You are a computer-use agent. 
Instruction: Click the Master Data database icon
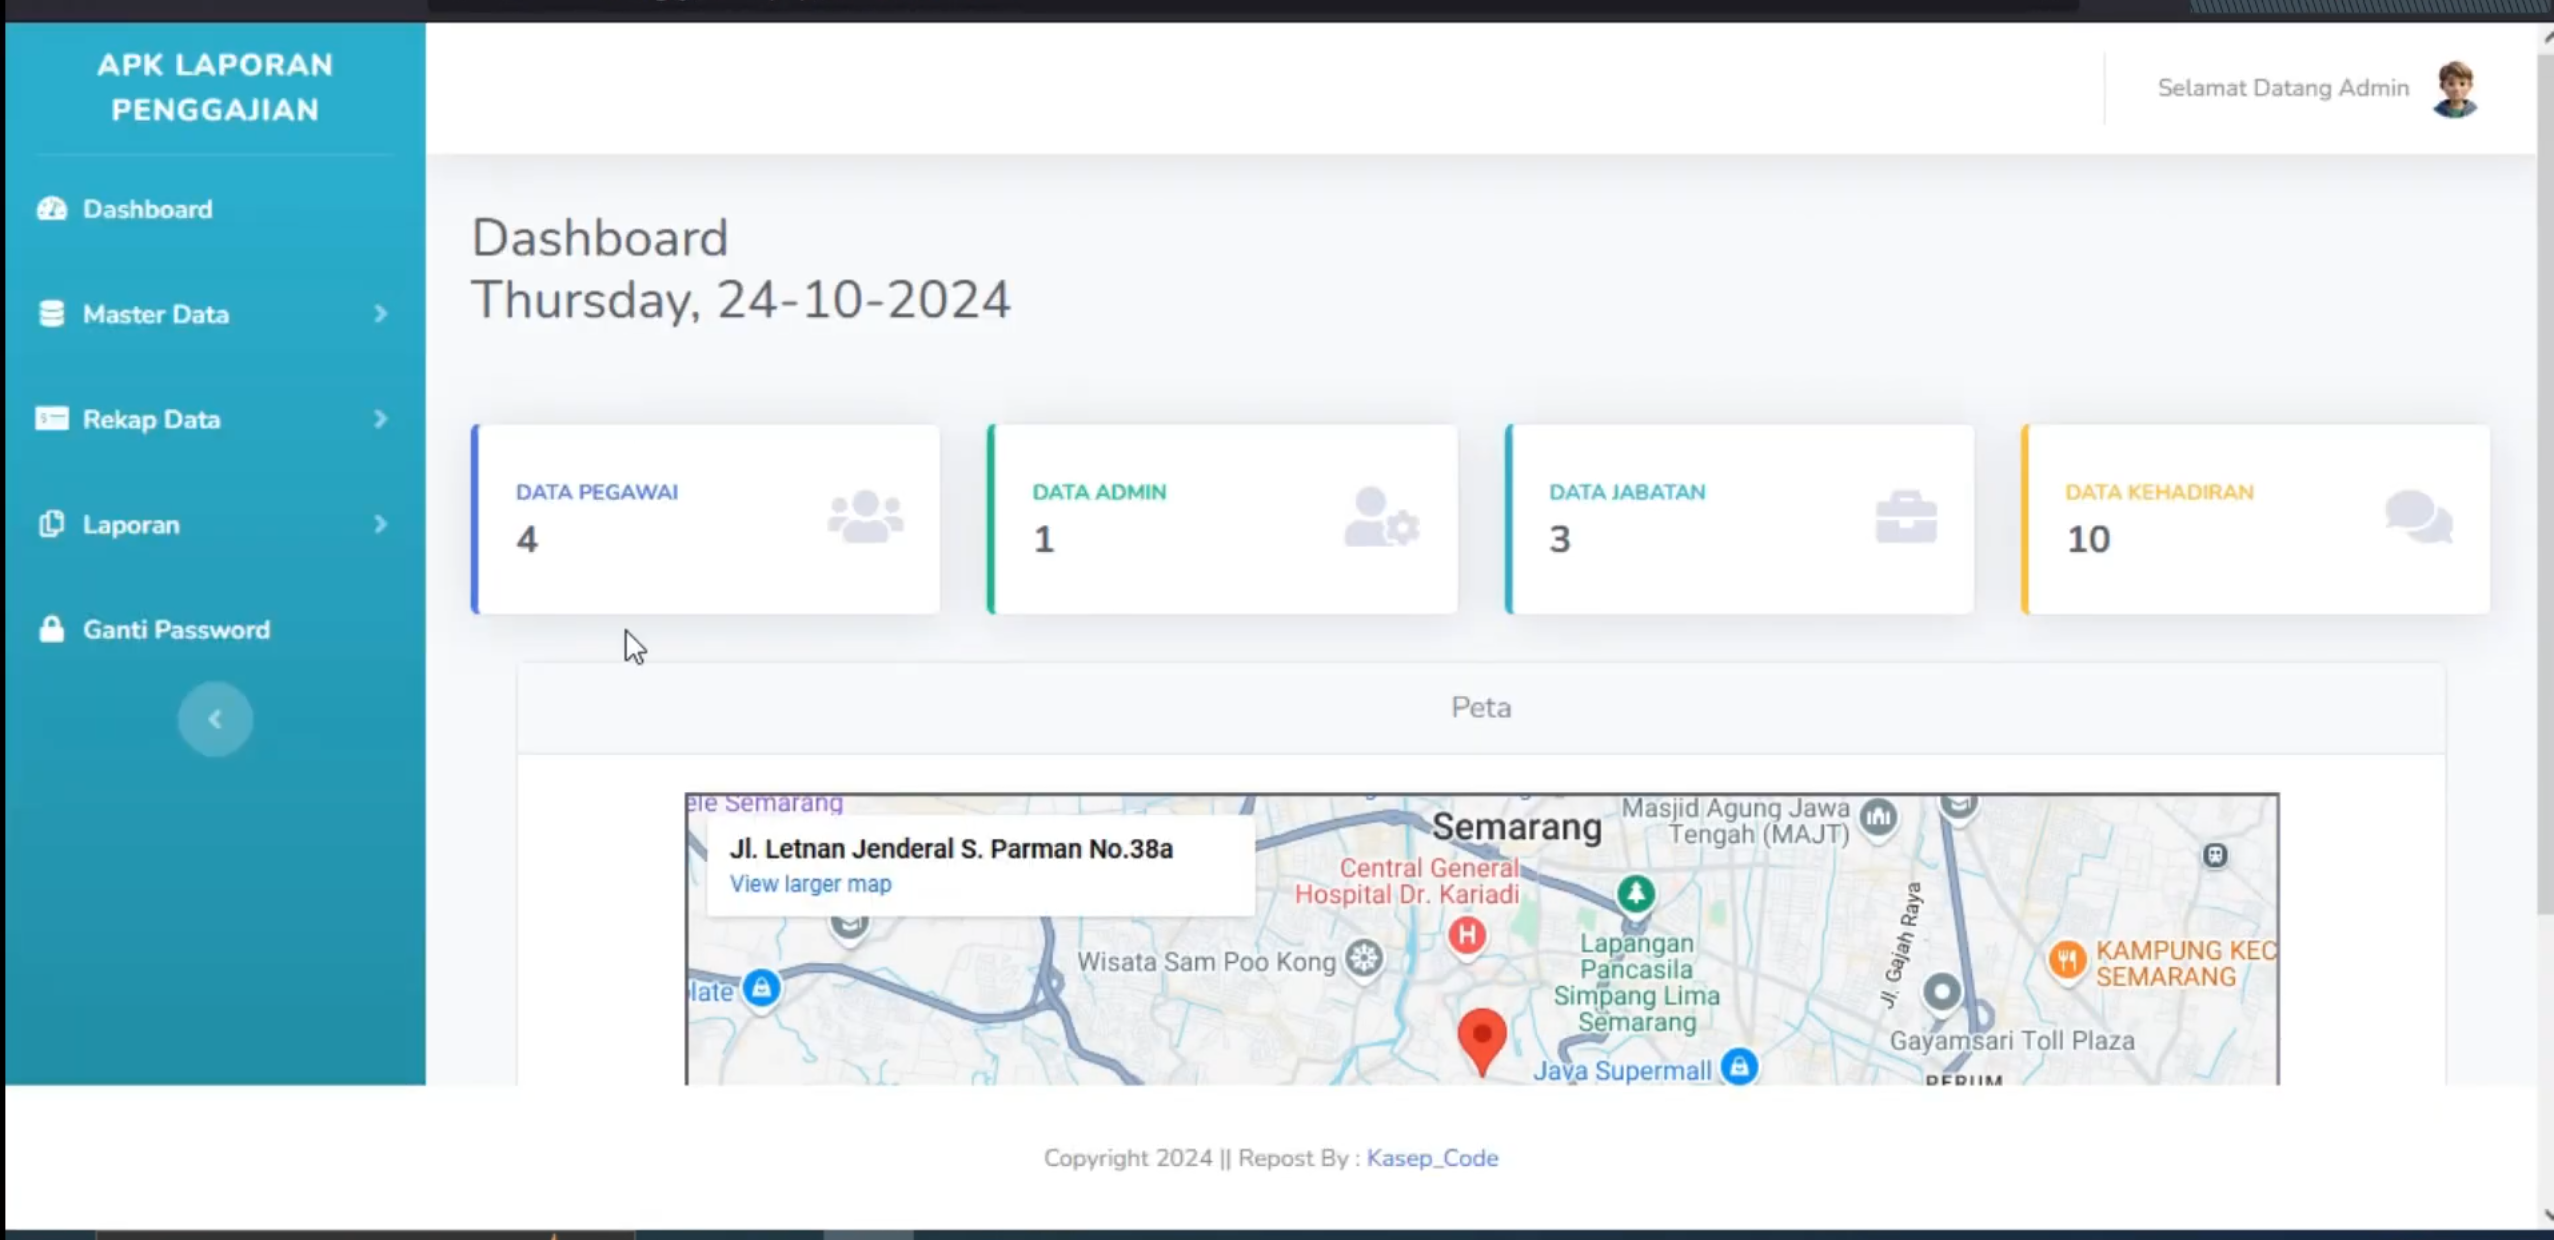point(52,314)
